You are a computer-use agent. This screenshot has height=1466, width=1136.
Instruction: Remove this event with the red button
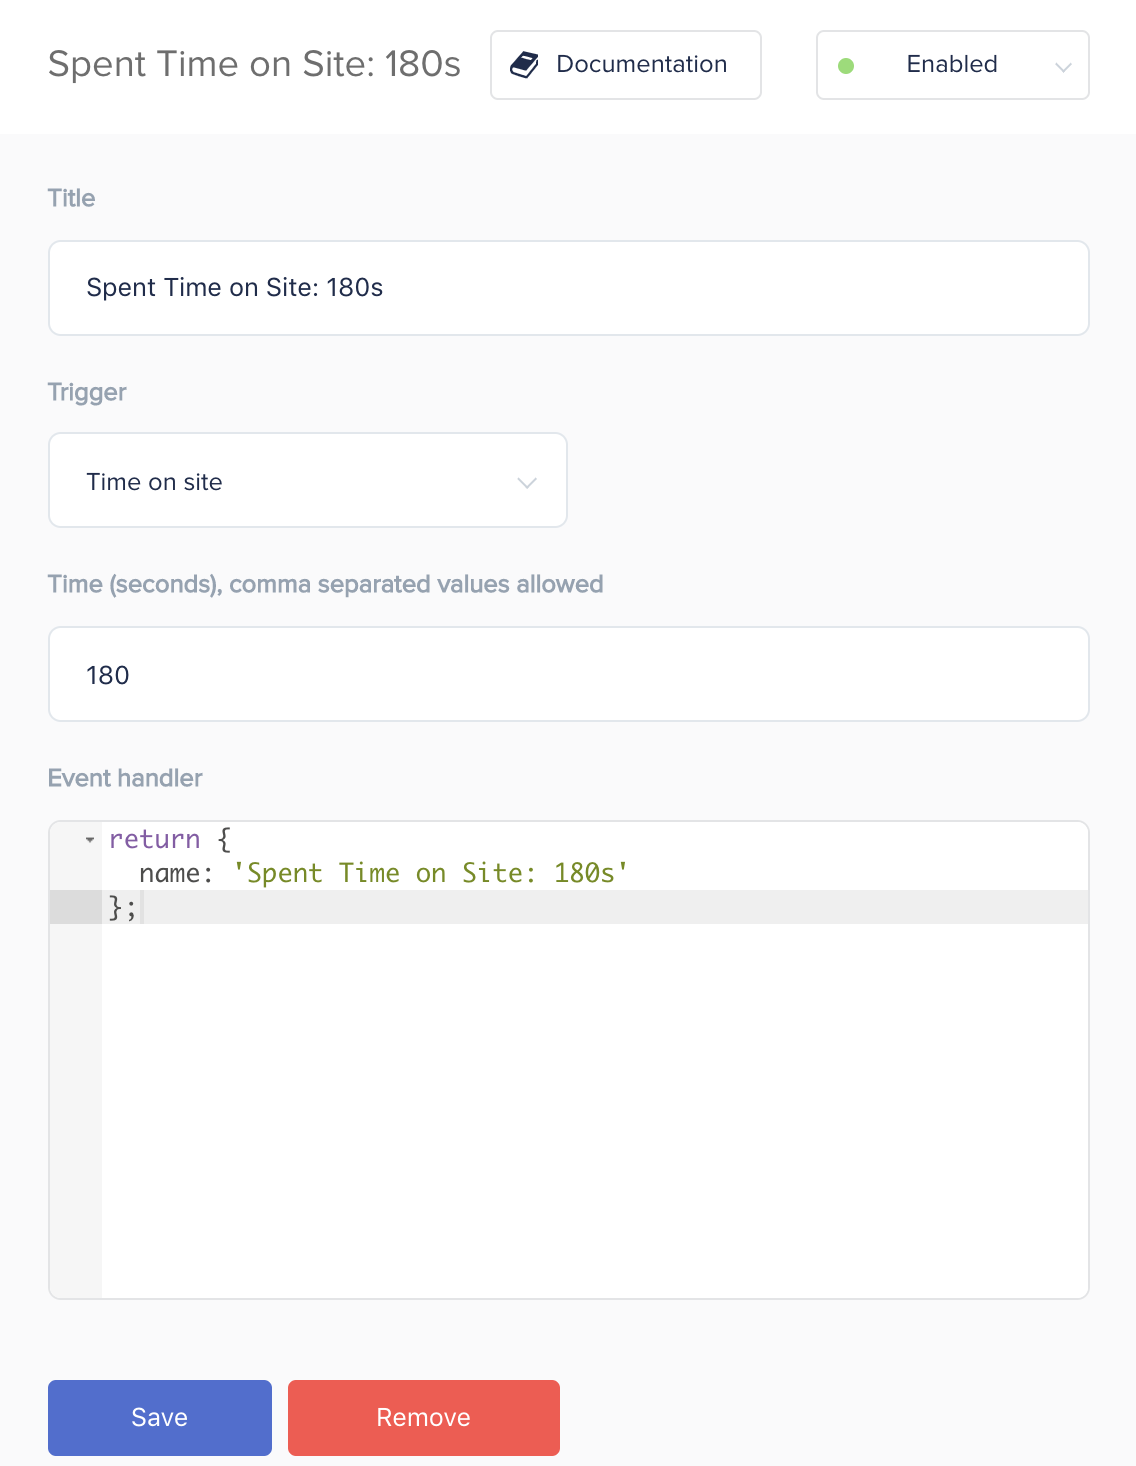pyautogui.click(x=424, y=1418)
